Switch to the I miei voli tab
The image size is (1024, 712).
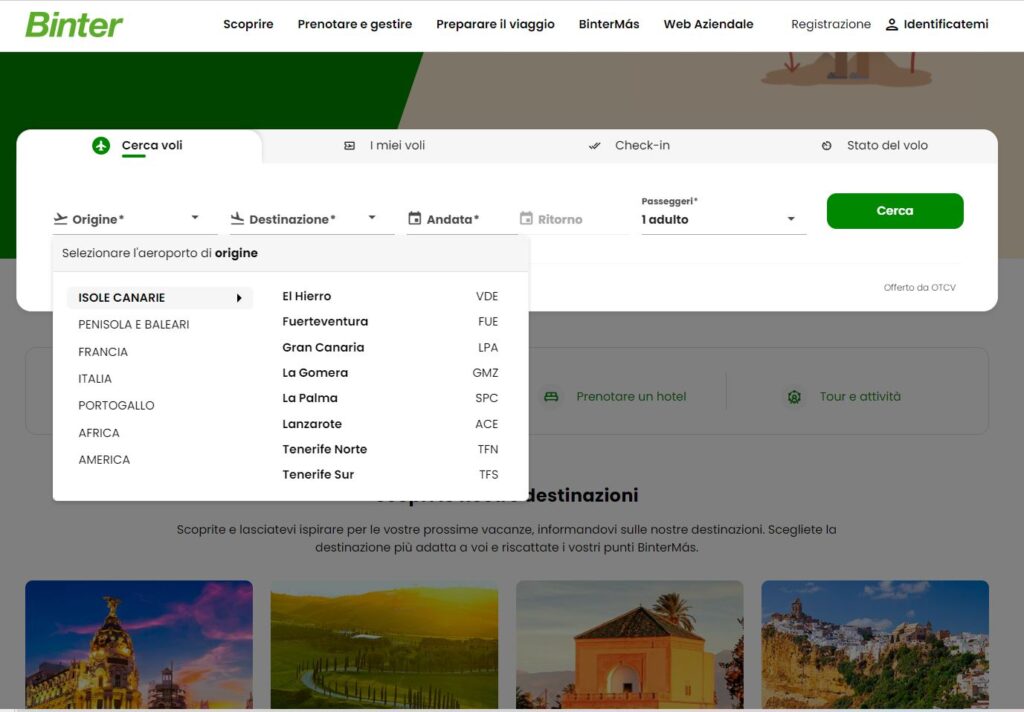click(x=385, y=146)
